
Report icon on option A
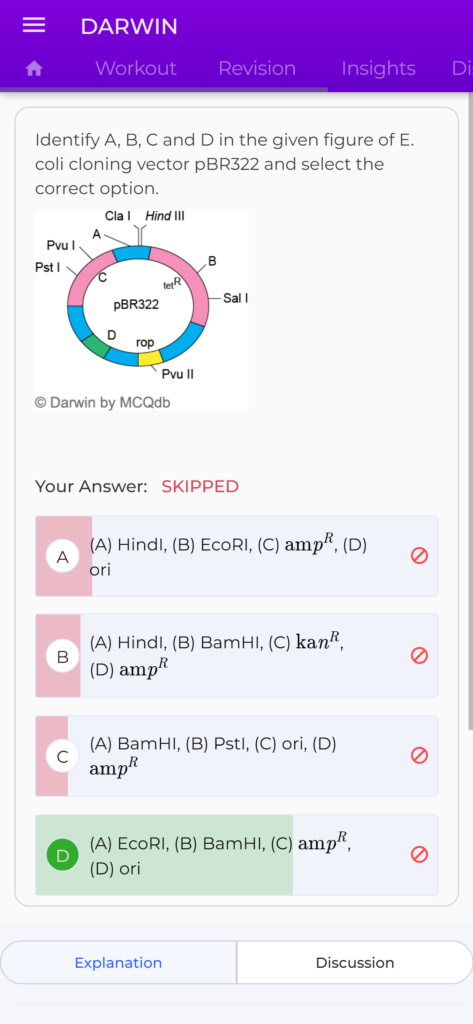click(x=419, y=556)
